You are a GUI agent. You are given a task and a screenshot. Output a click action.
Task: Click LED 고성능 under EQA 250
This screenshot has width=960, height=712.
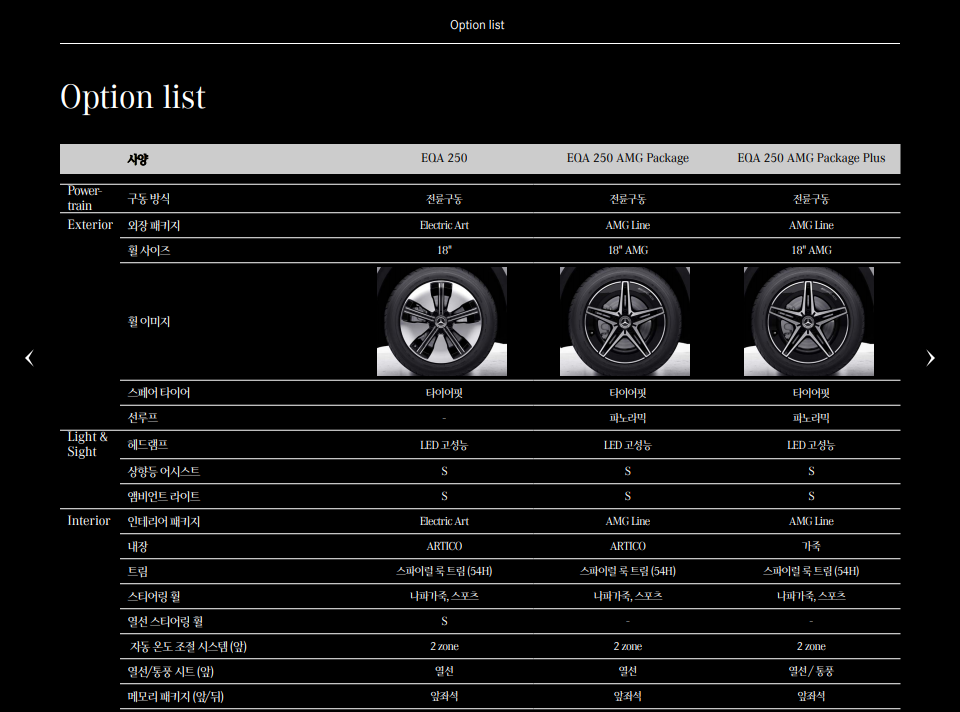click(444, 445)
